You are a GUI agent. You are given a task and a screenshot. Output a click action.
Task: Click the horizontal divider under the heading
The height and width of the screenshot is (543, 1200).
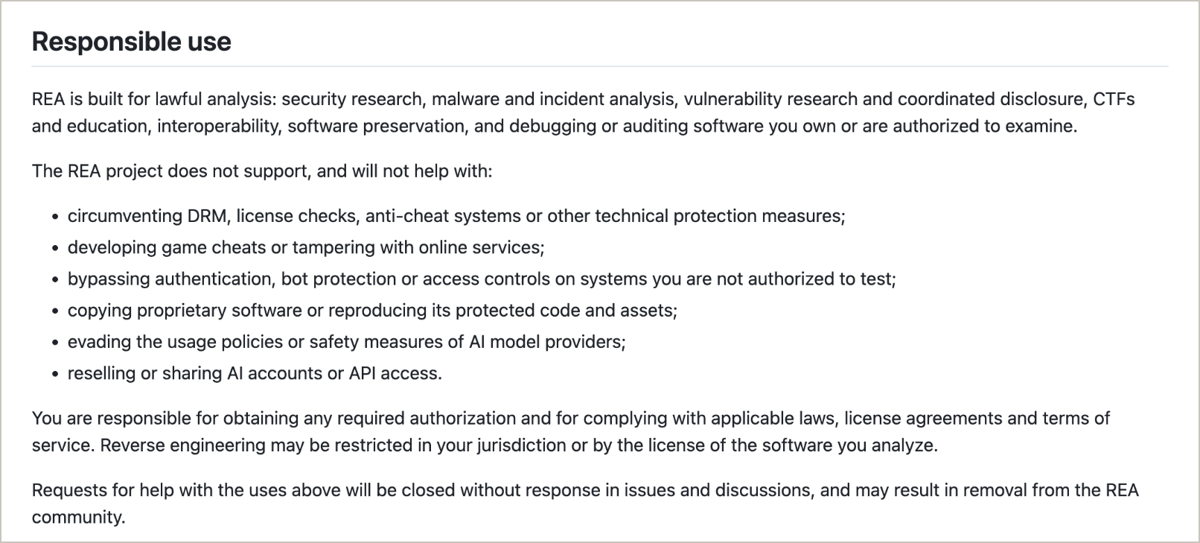(x=600, y=66)
